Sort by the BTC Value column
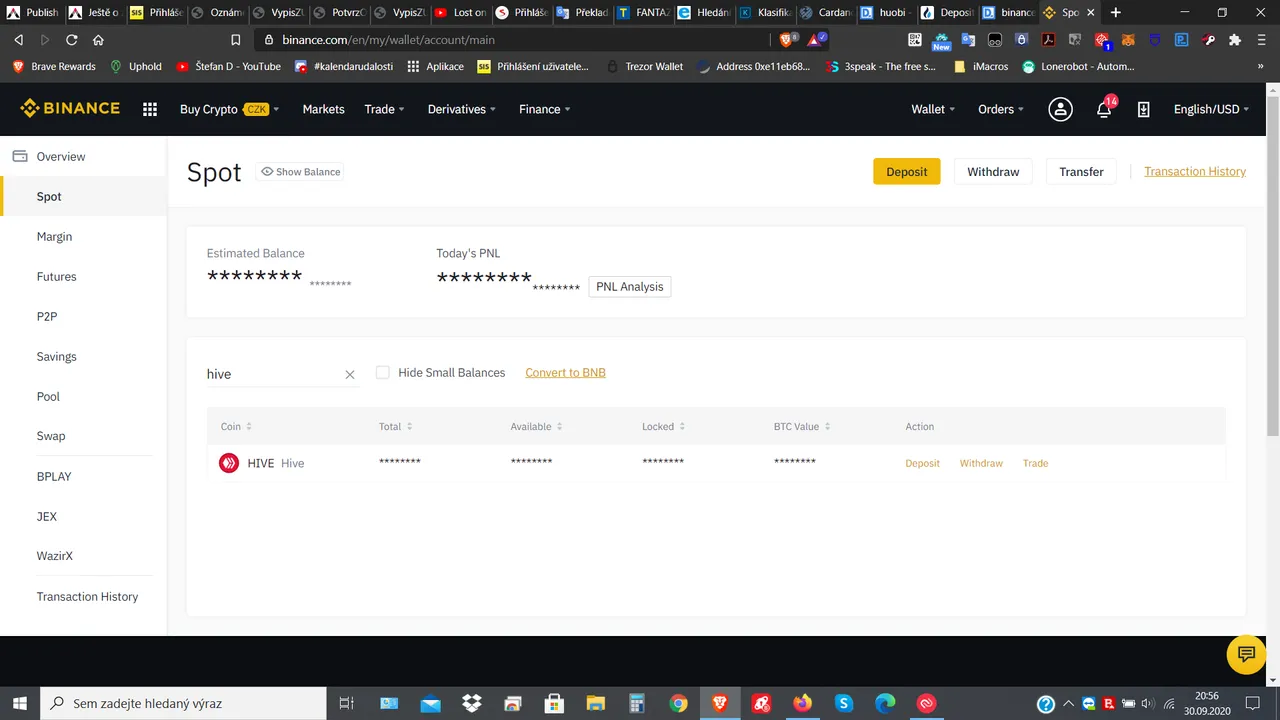The height and width of the screenshot is (720, 1280). [x=802, y=427]
